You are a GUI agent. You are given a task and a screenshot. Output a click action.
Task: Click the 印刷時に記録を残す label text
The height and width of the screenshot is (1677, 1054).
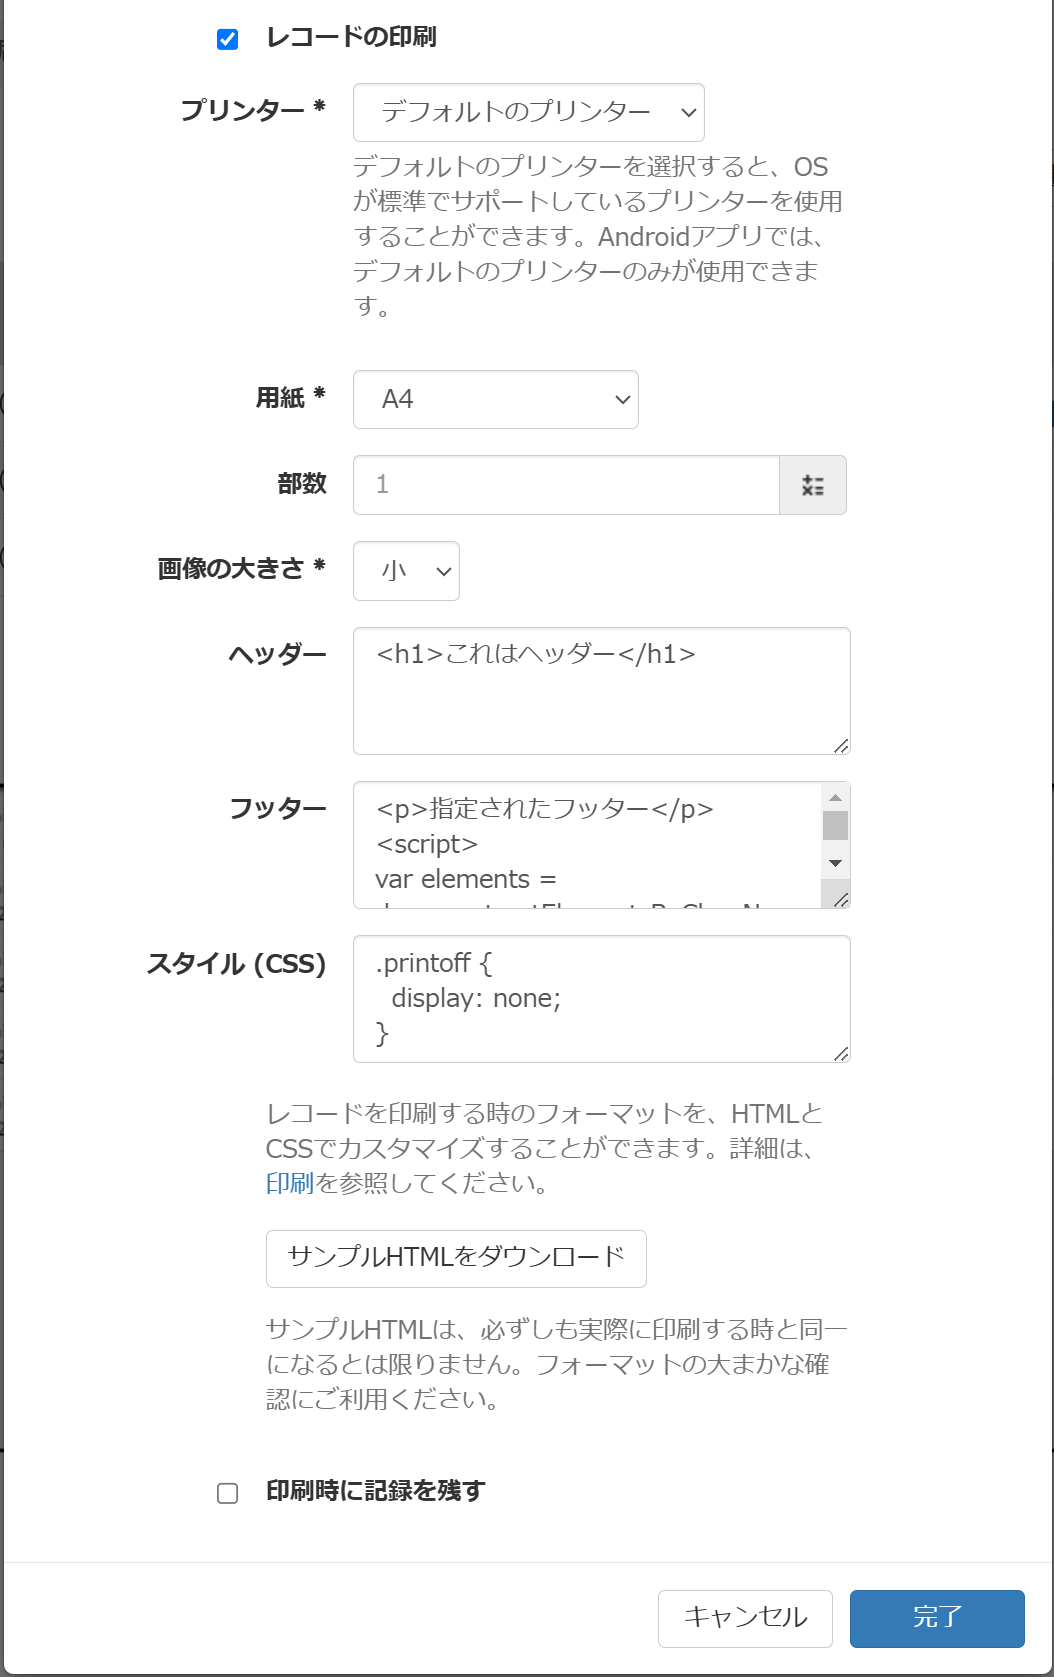(375, 1491)
